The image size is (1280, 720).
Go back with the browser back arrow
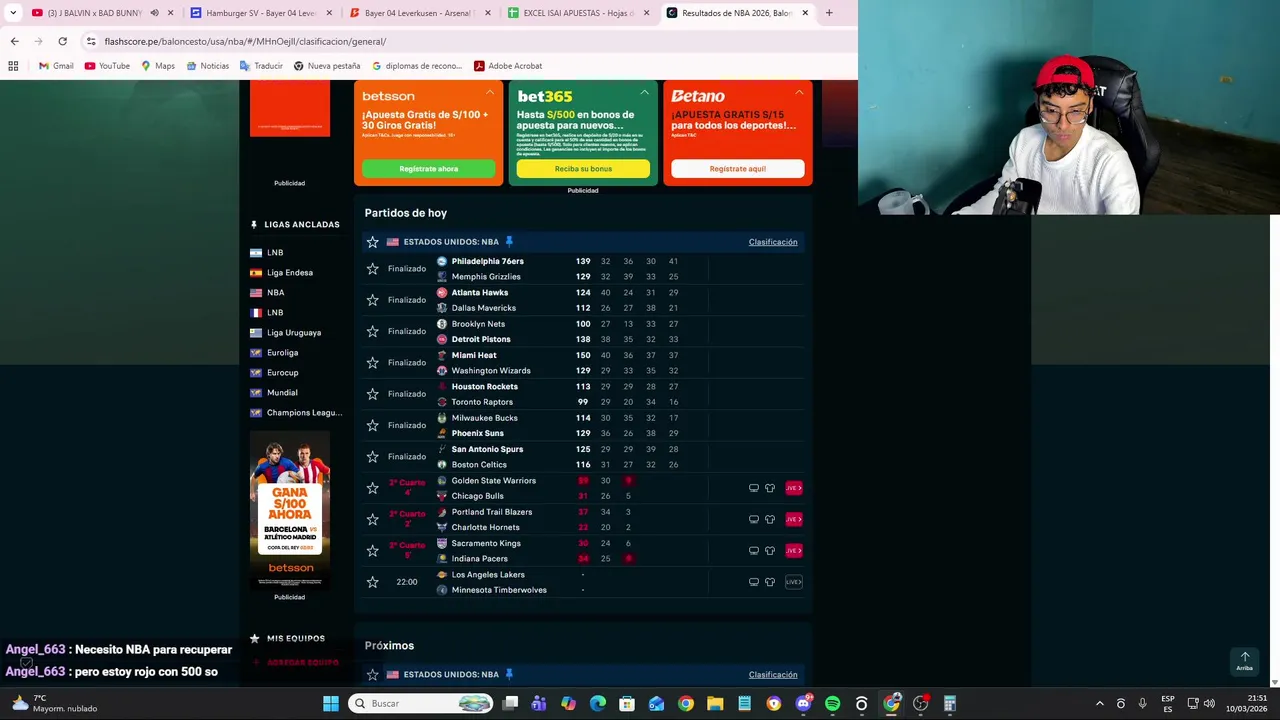pos(14,41)
